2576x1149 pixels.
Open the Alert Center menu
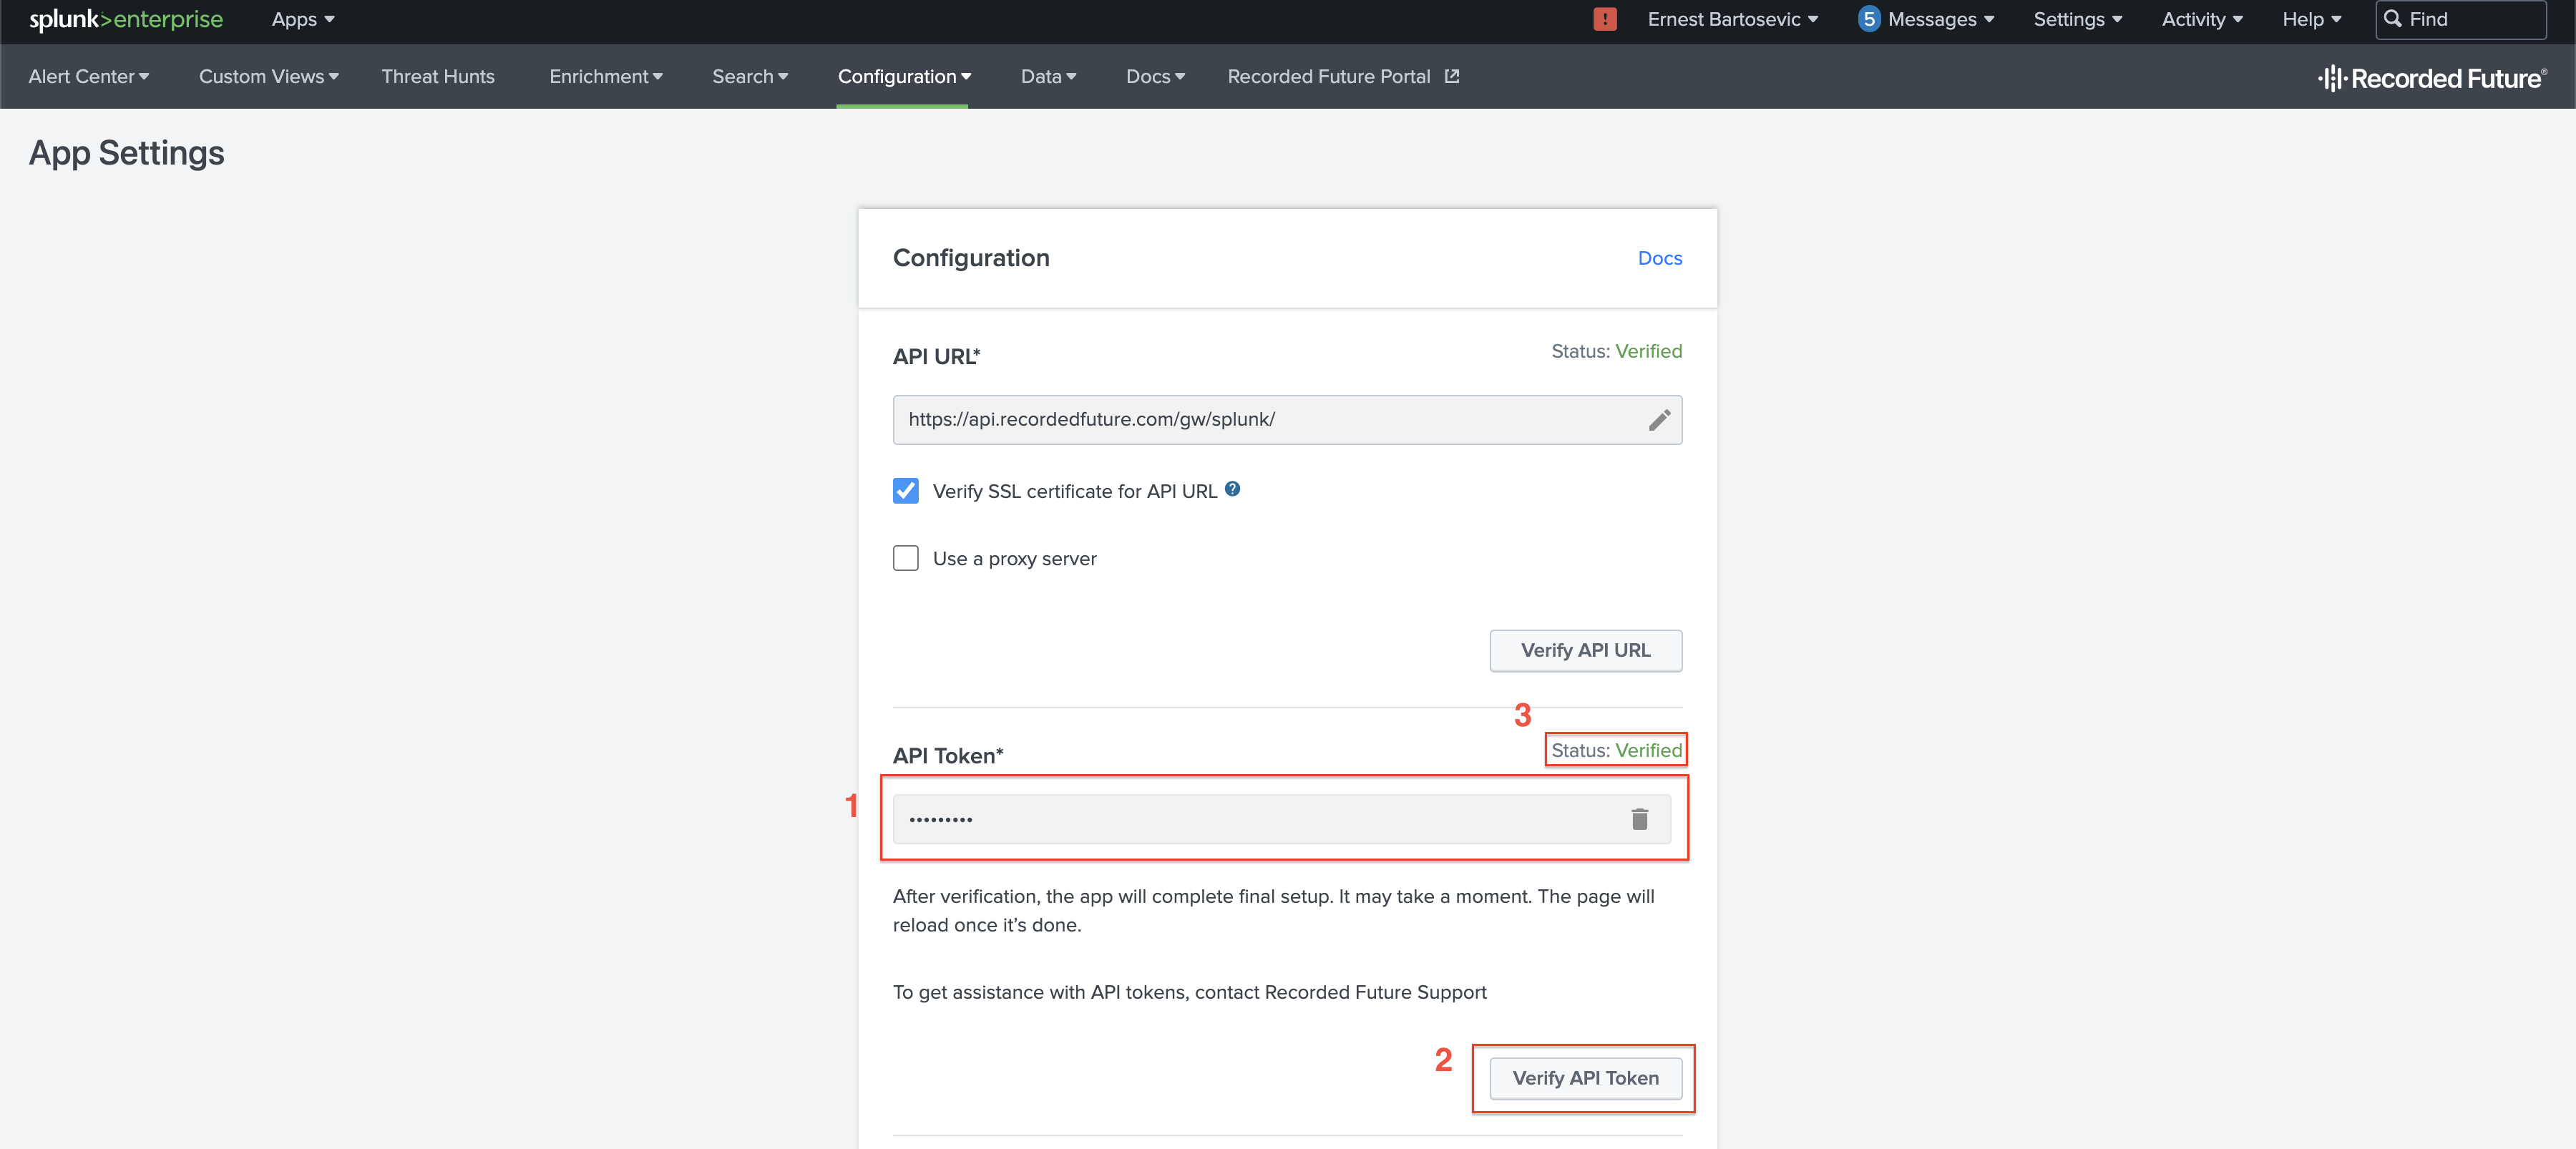88,76
